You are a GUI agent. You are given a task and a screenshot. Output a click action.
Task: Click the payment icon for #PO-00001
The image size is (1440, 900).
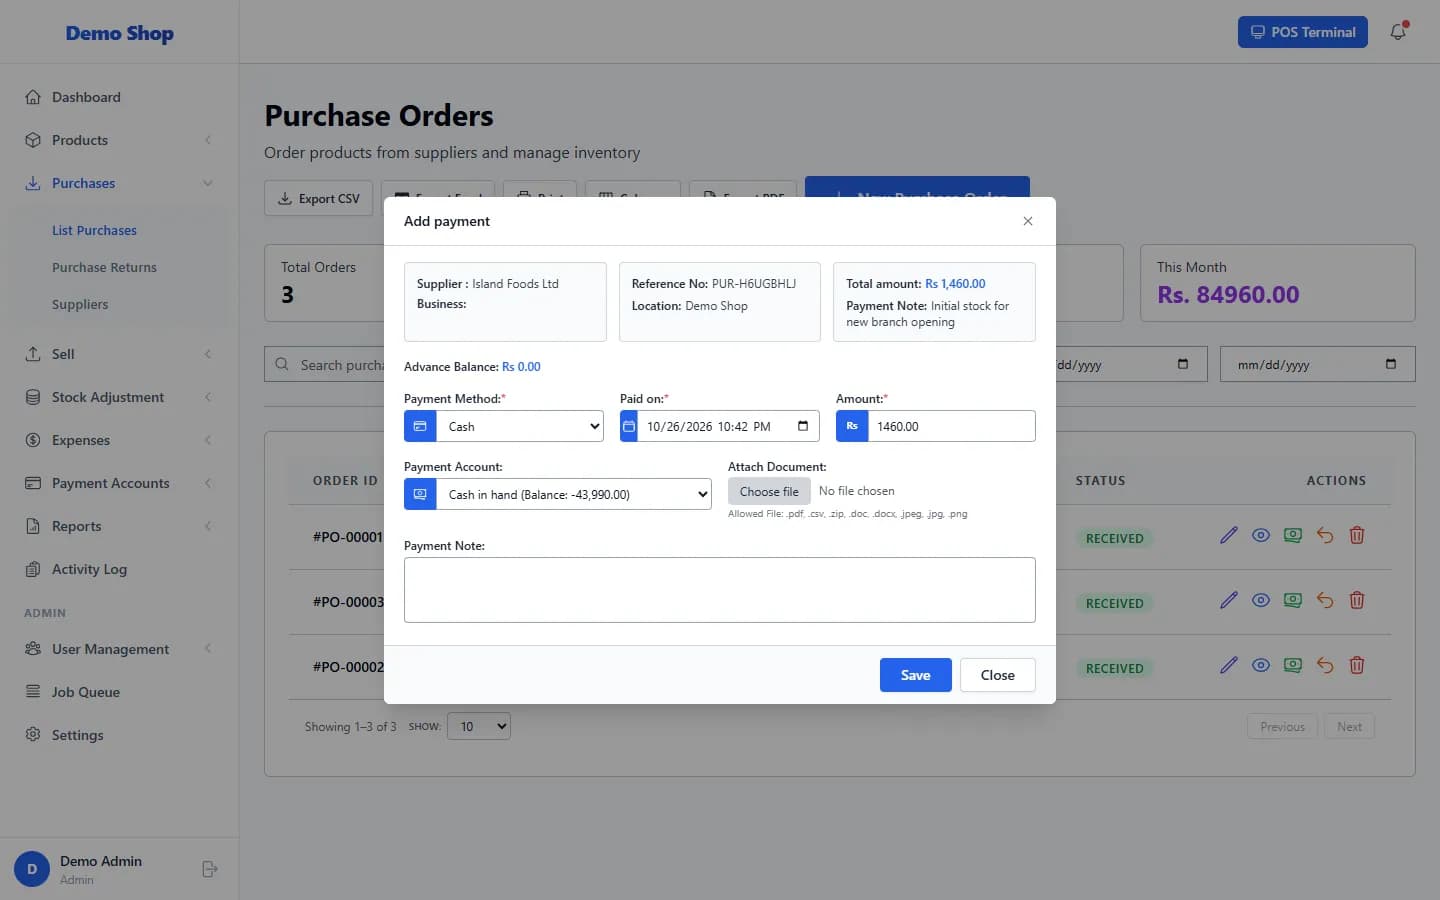tap(1293, 535)
